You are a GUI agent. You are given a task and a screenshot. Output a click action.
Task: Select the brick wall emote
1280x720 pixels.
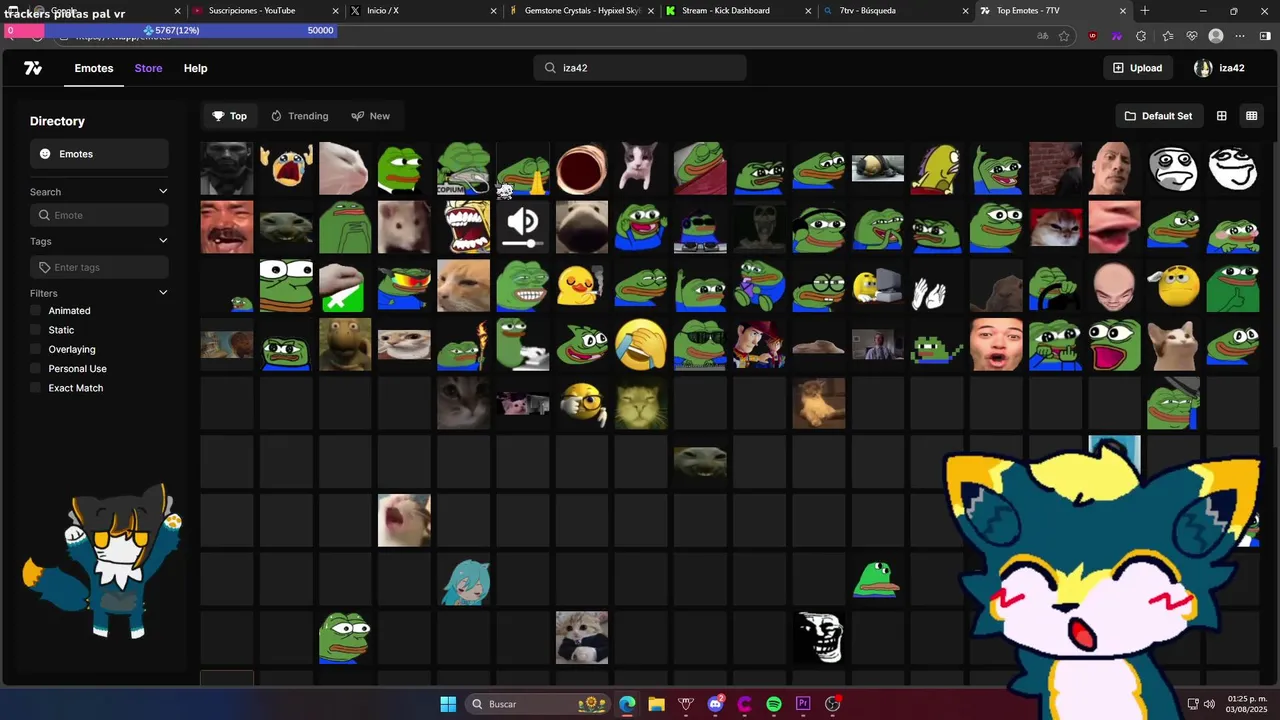[x=1055, y=168]
